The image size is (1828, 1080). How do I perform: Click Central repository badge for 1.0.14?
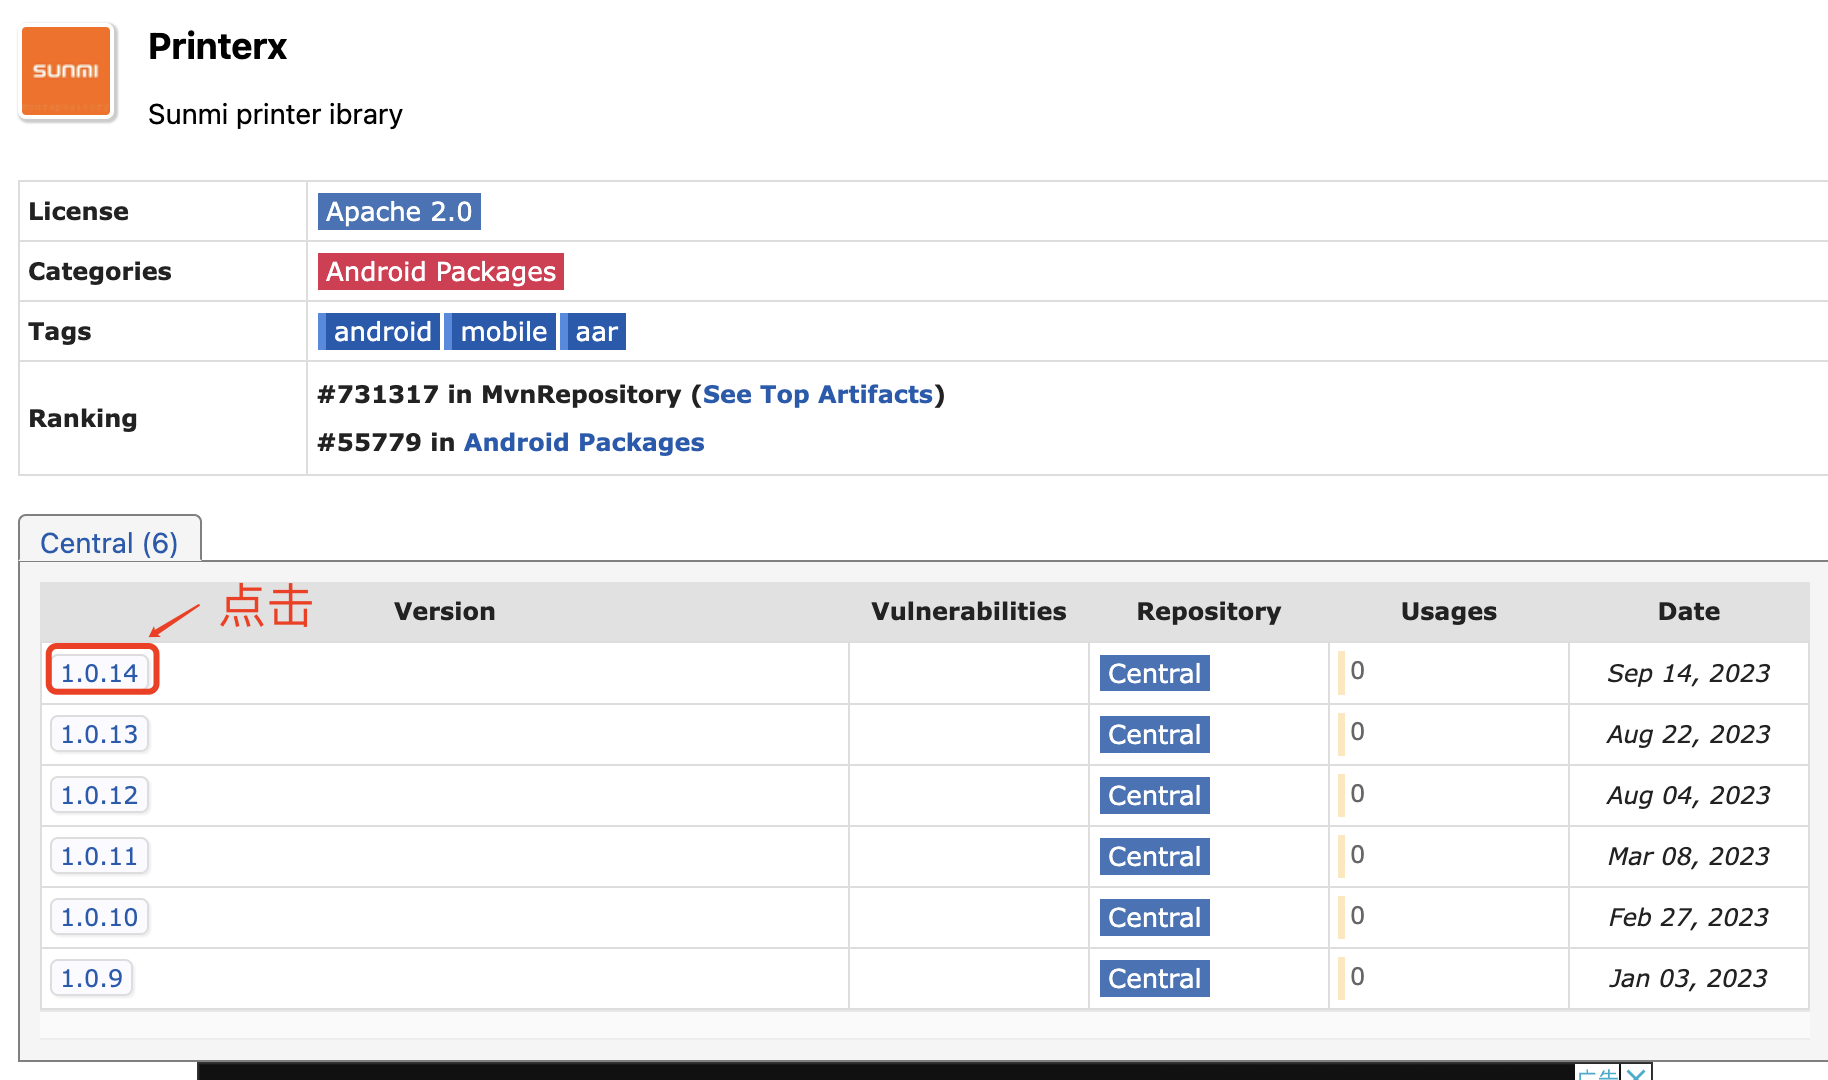(1155, 674)
